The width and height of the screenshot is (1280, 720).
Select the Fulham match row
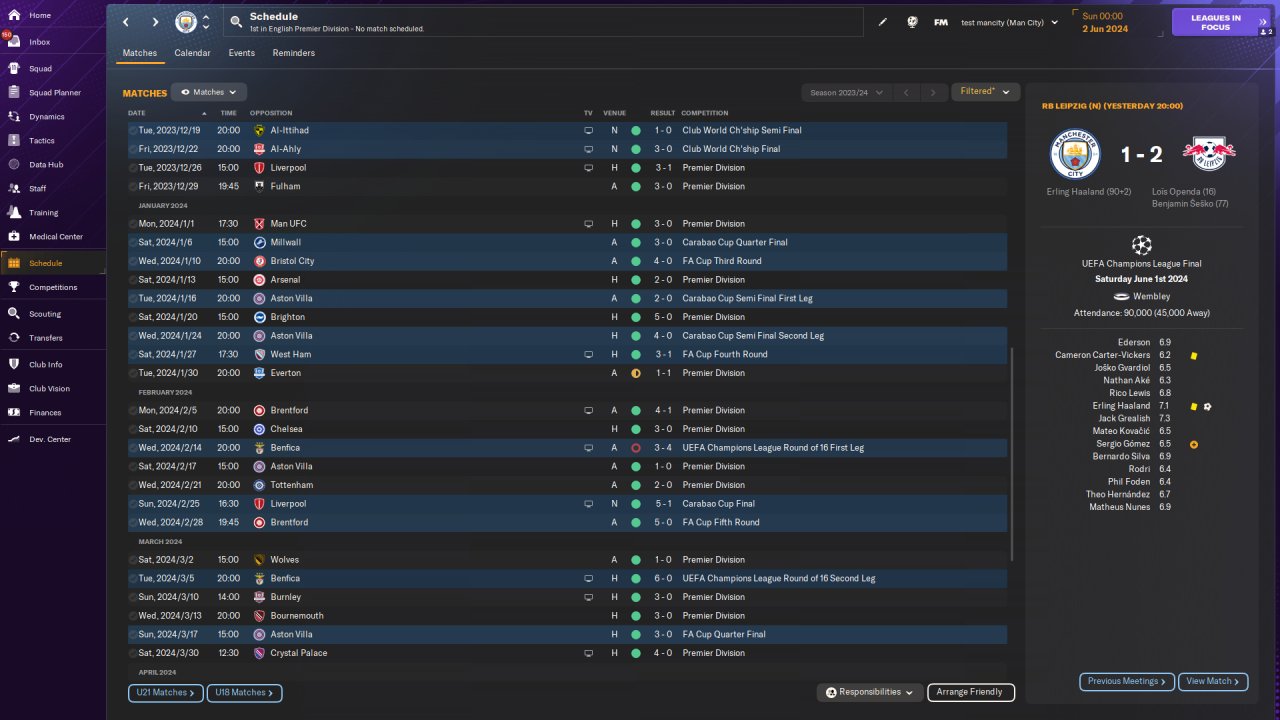567,186
